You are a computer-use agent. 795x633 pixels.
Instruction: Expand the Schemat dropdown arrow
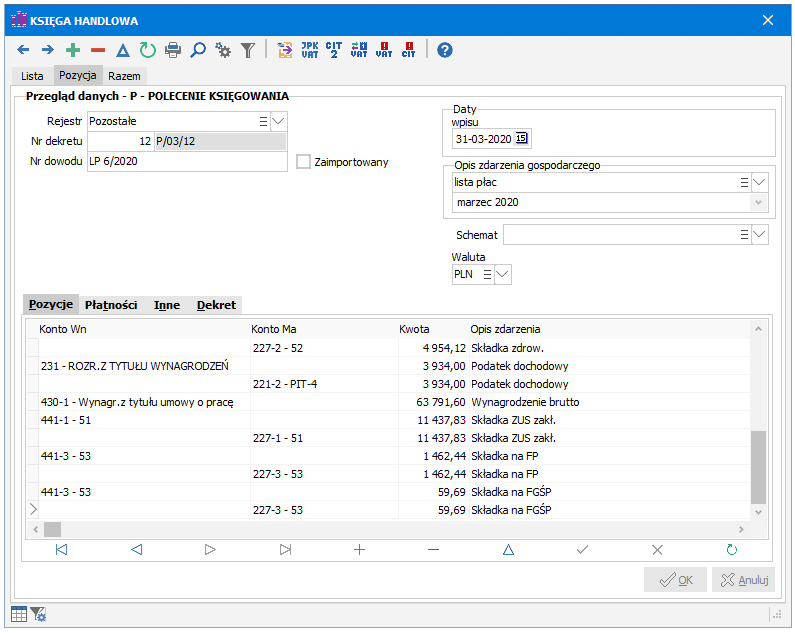pos(759,234)
